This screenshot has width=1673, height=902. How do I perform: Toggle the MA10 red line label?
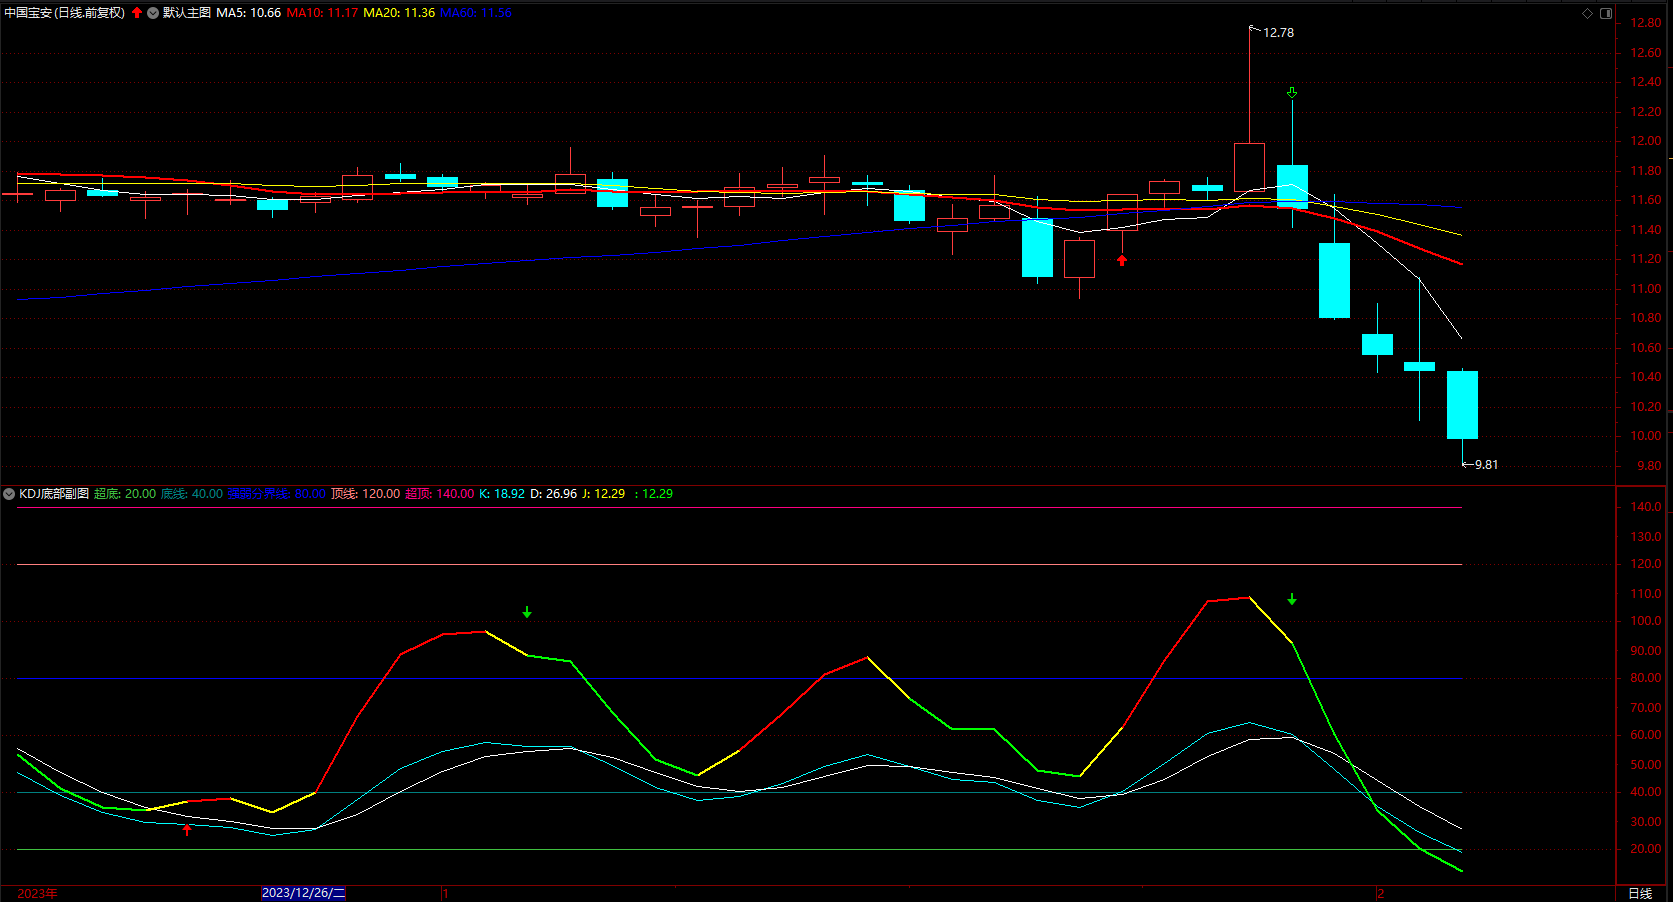click(x=322, y=13)
